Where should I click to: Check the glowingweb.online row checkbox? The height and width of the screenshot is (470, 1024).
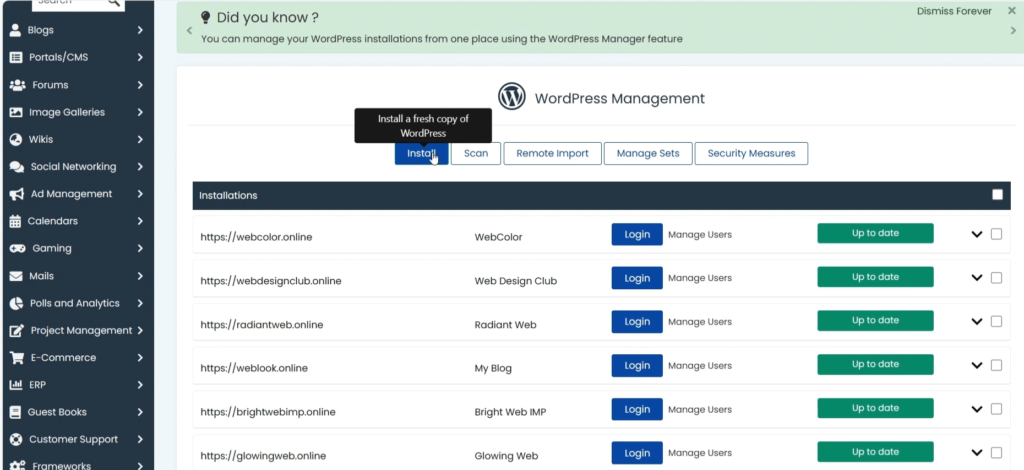996,452
